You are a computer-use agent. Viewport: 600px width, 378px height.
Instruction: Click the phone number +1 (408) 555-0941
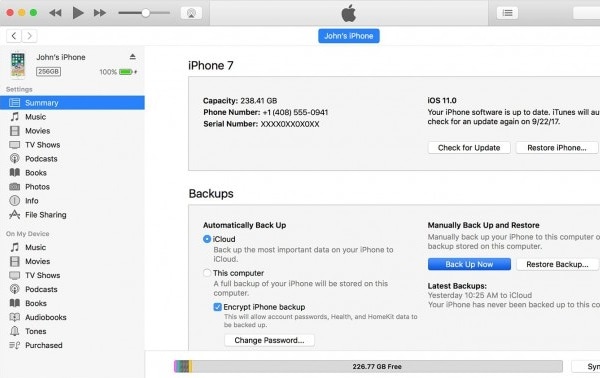pyautogui.click(x=295, y=112)
